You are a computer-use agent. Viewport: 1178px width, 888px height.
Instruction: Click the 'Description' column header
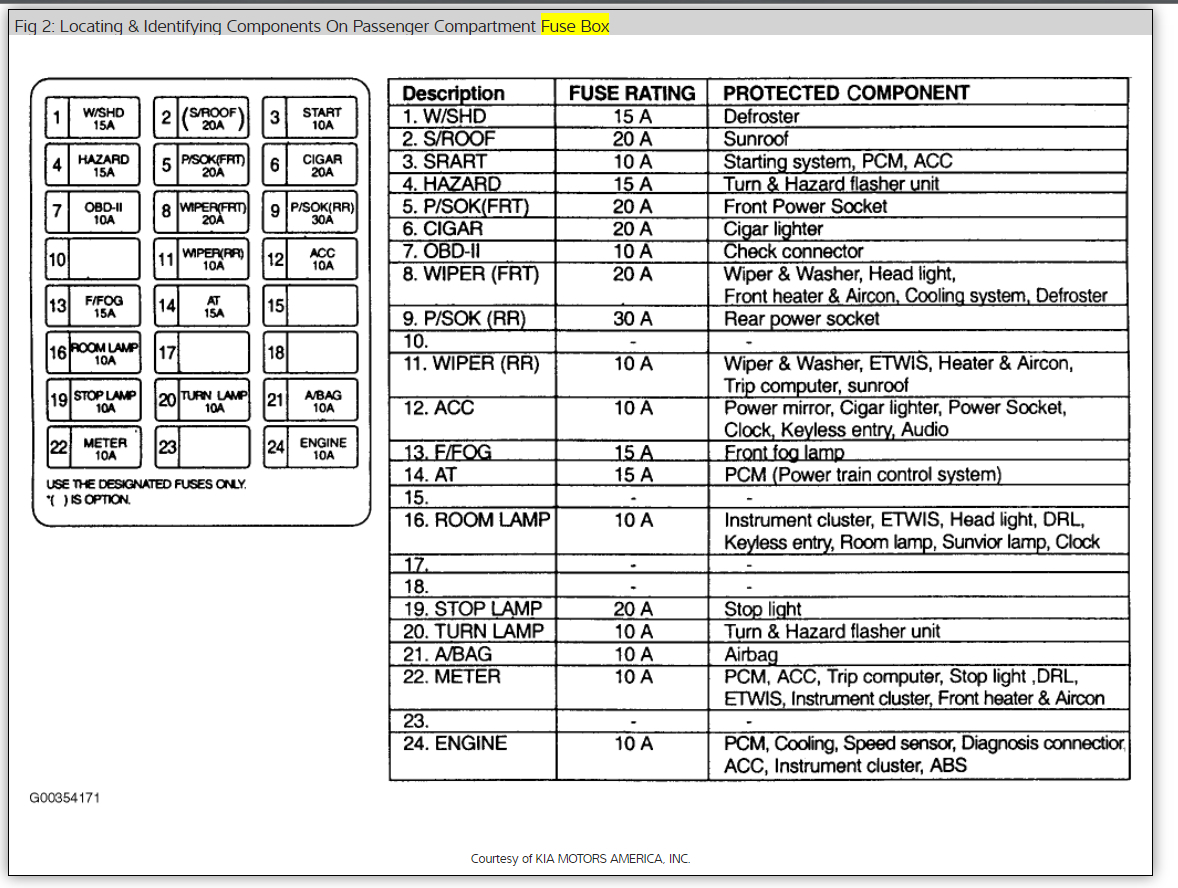tap(453, 93)
